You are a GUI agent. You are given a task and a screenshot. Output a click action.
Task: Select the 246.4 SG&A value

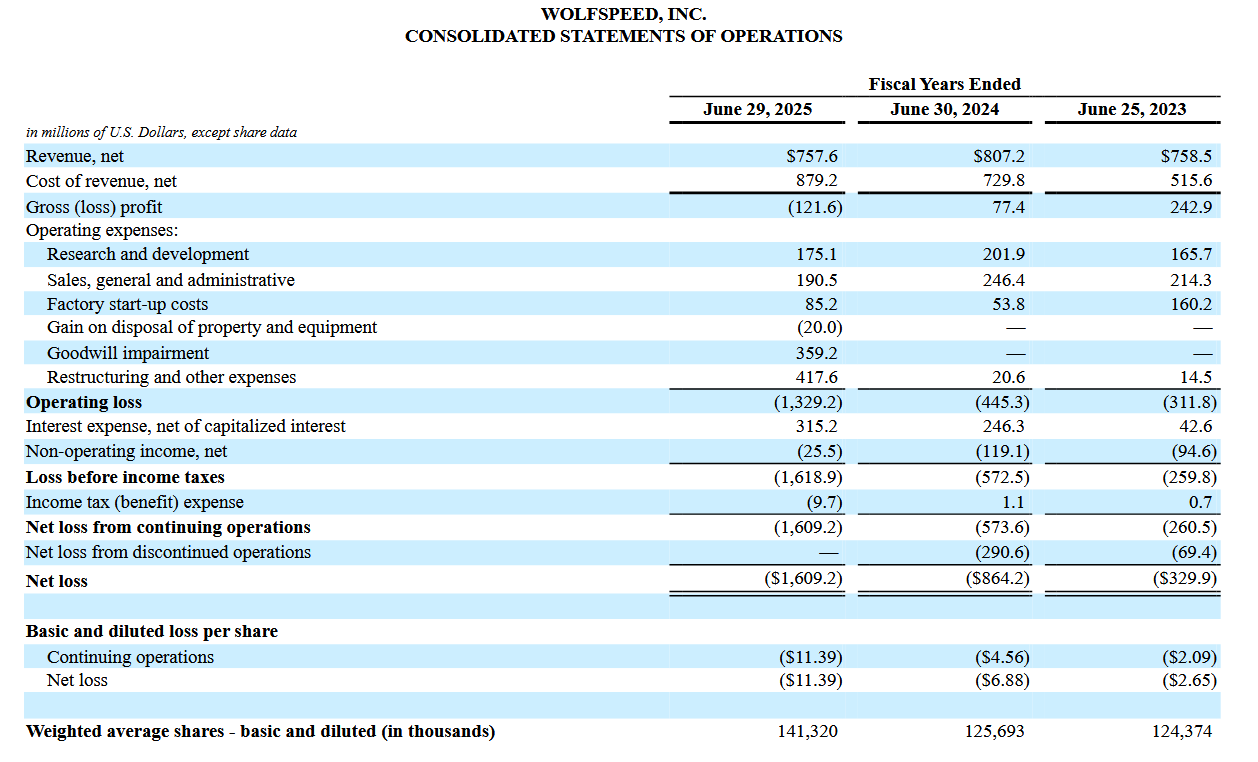coord(1004,281)
